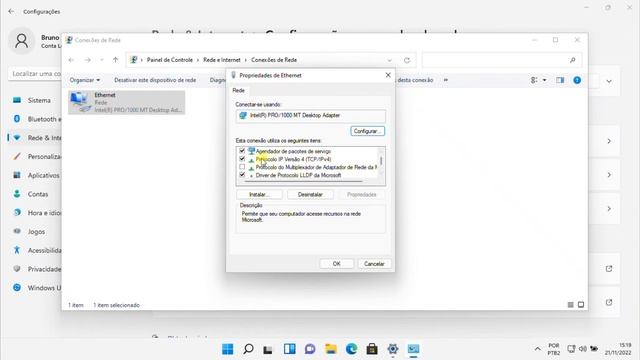640x360 pixels.
Task: Open Chat on taskbar
Action: [310, 349]
